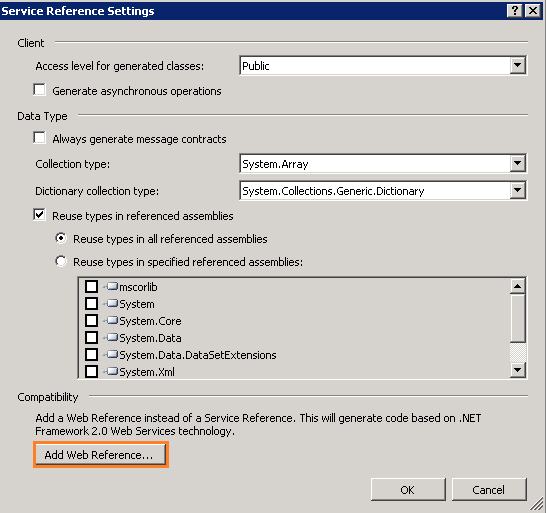Click the System.Xml assembly icon

coord(112,372)
